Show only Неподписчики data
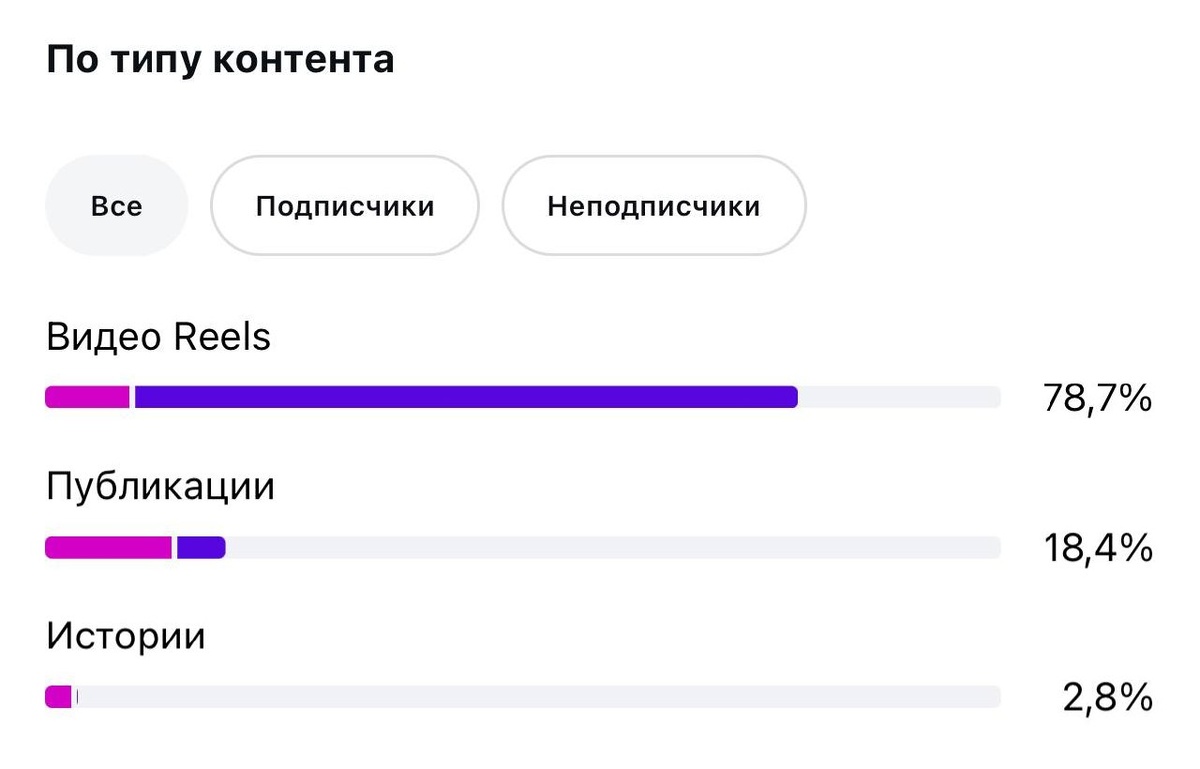Image resolution: width=1200 pixels, height=769 pixels. [653, 206]
